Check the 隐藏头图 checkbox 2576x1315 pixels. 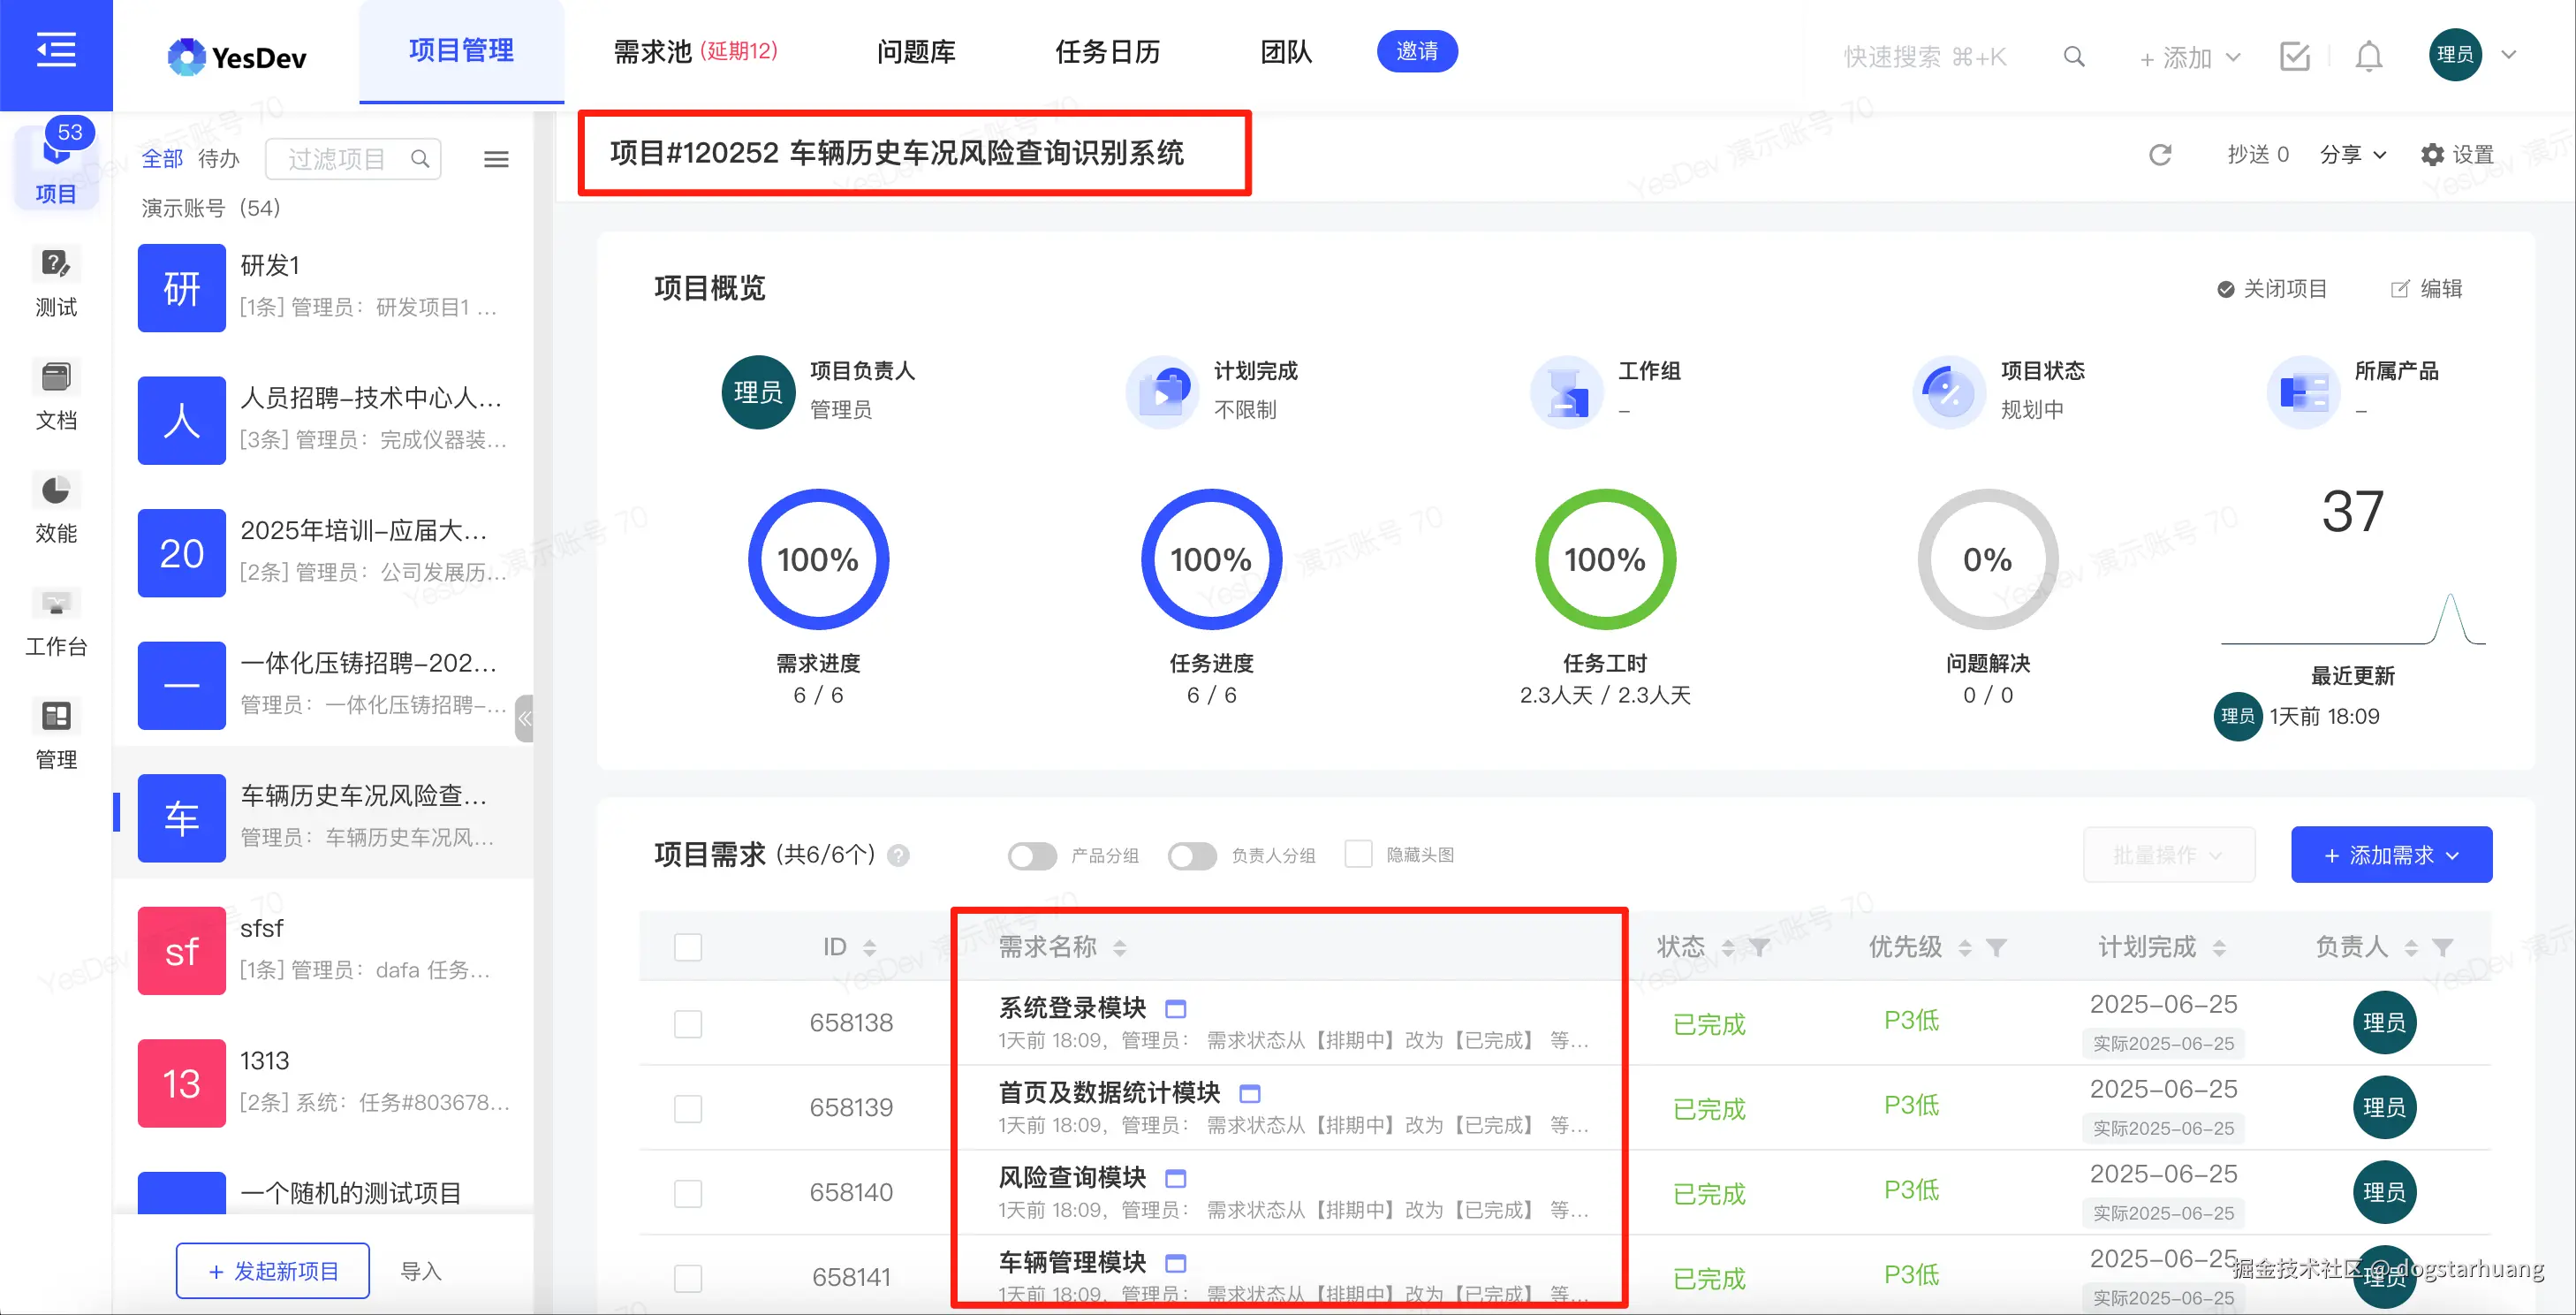[x=1358, y=854]
